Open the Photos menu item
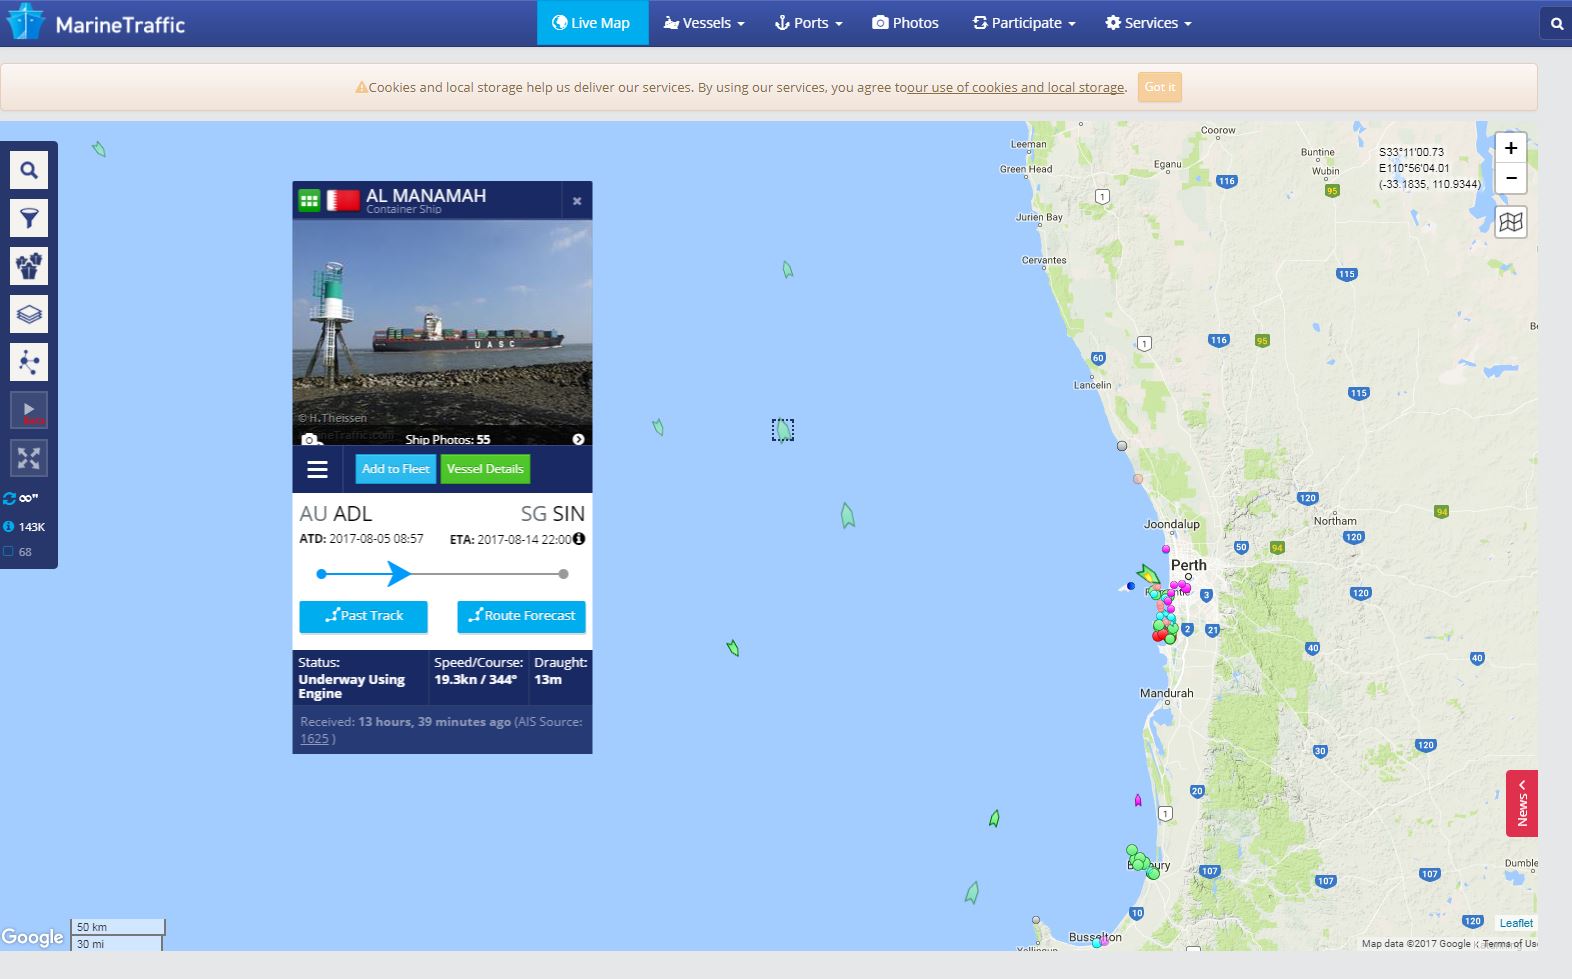The height and width of the screenshot is (979, 1572). point(905,23)
